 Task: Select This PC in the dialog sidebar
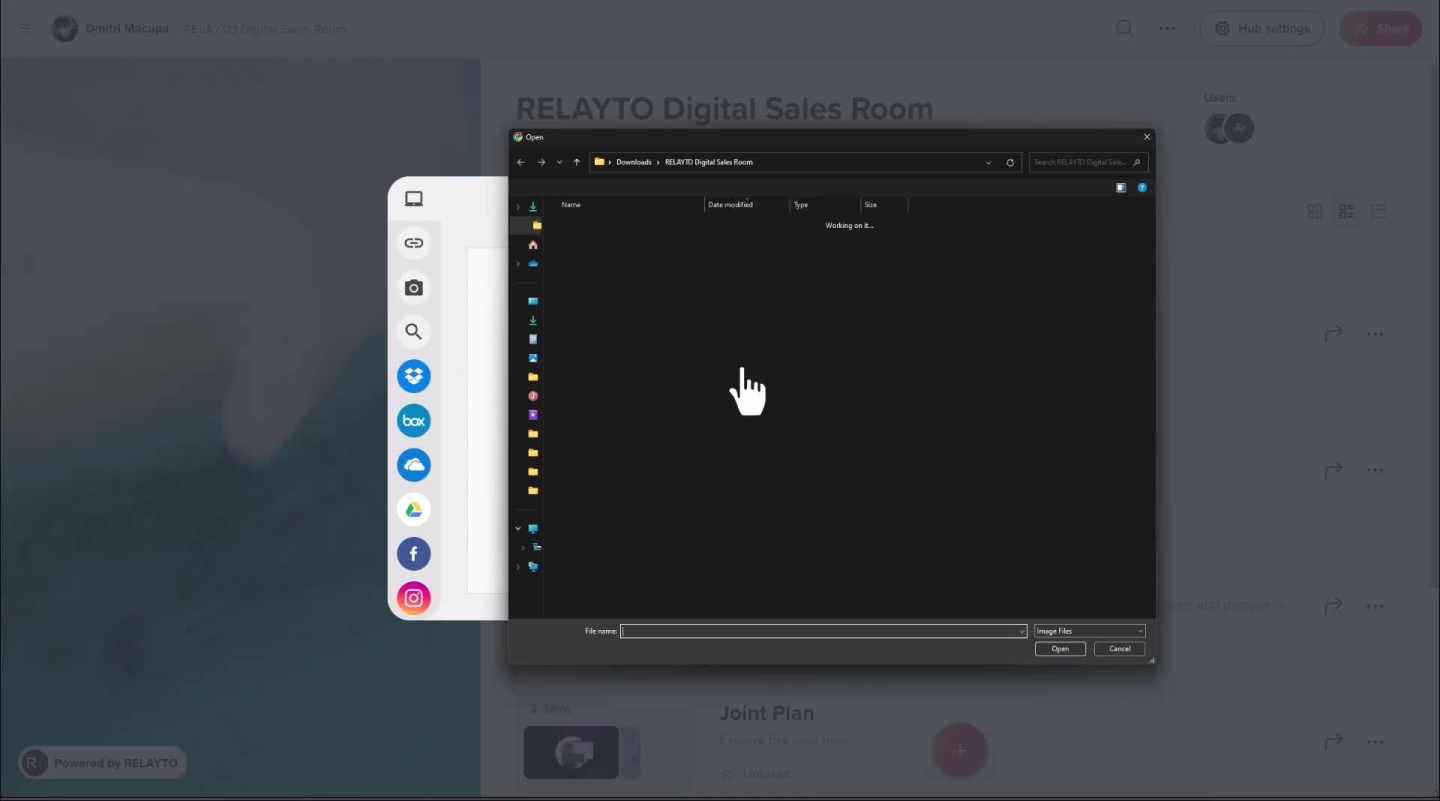click(x=533, y=528)
